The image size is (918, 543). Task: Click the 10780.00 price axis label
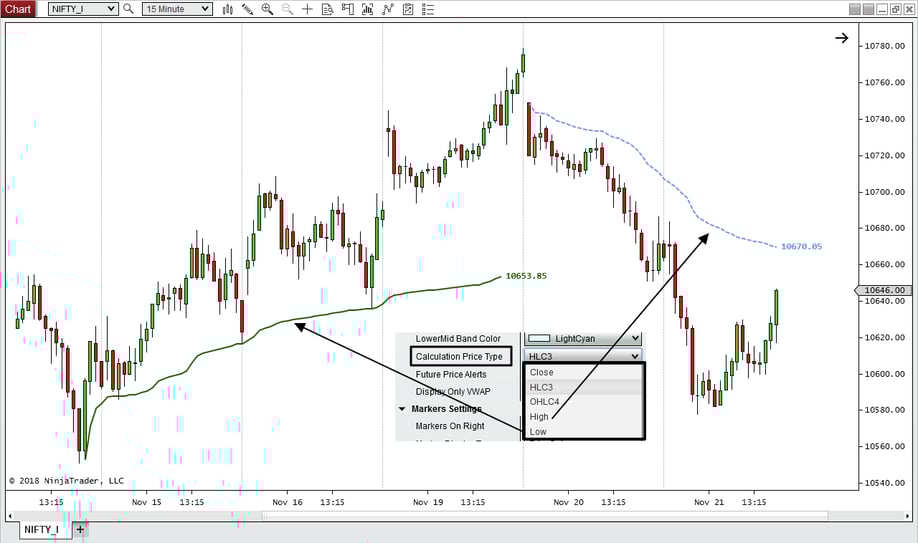coord(885,46)
